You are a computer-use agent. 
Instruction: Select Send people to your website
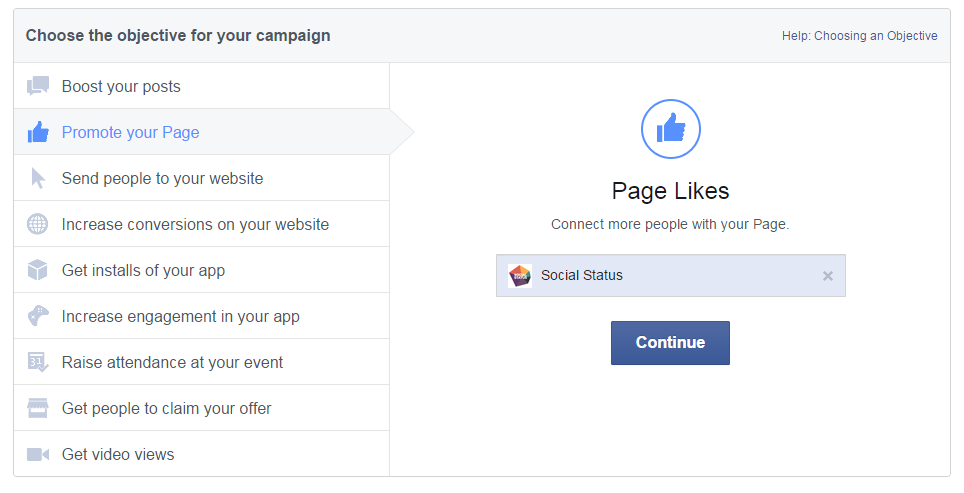tap(162, 178)
